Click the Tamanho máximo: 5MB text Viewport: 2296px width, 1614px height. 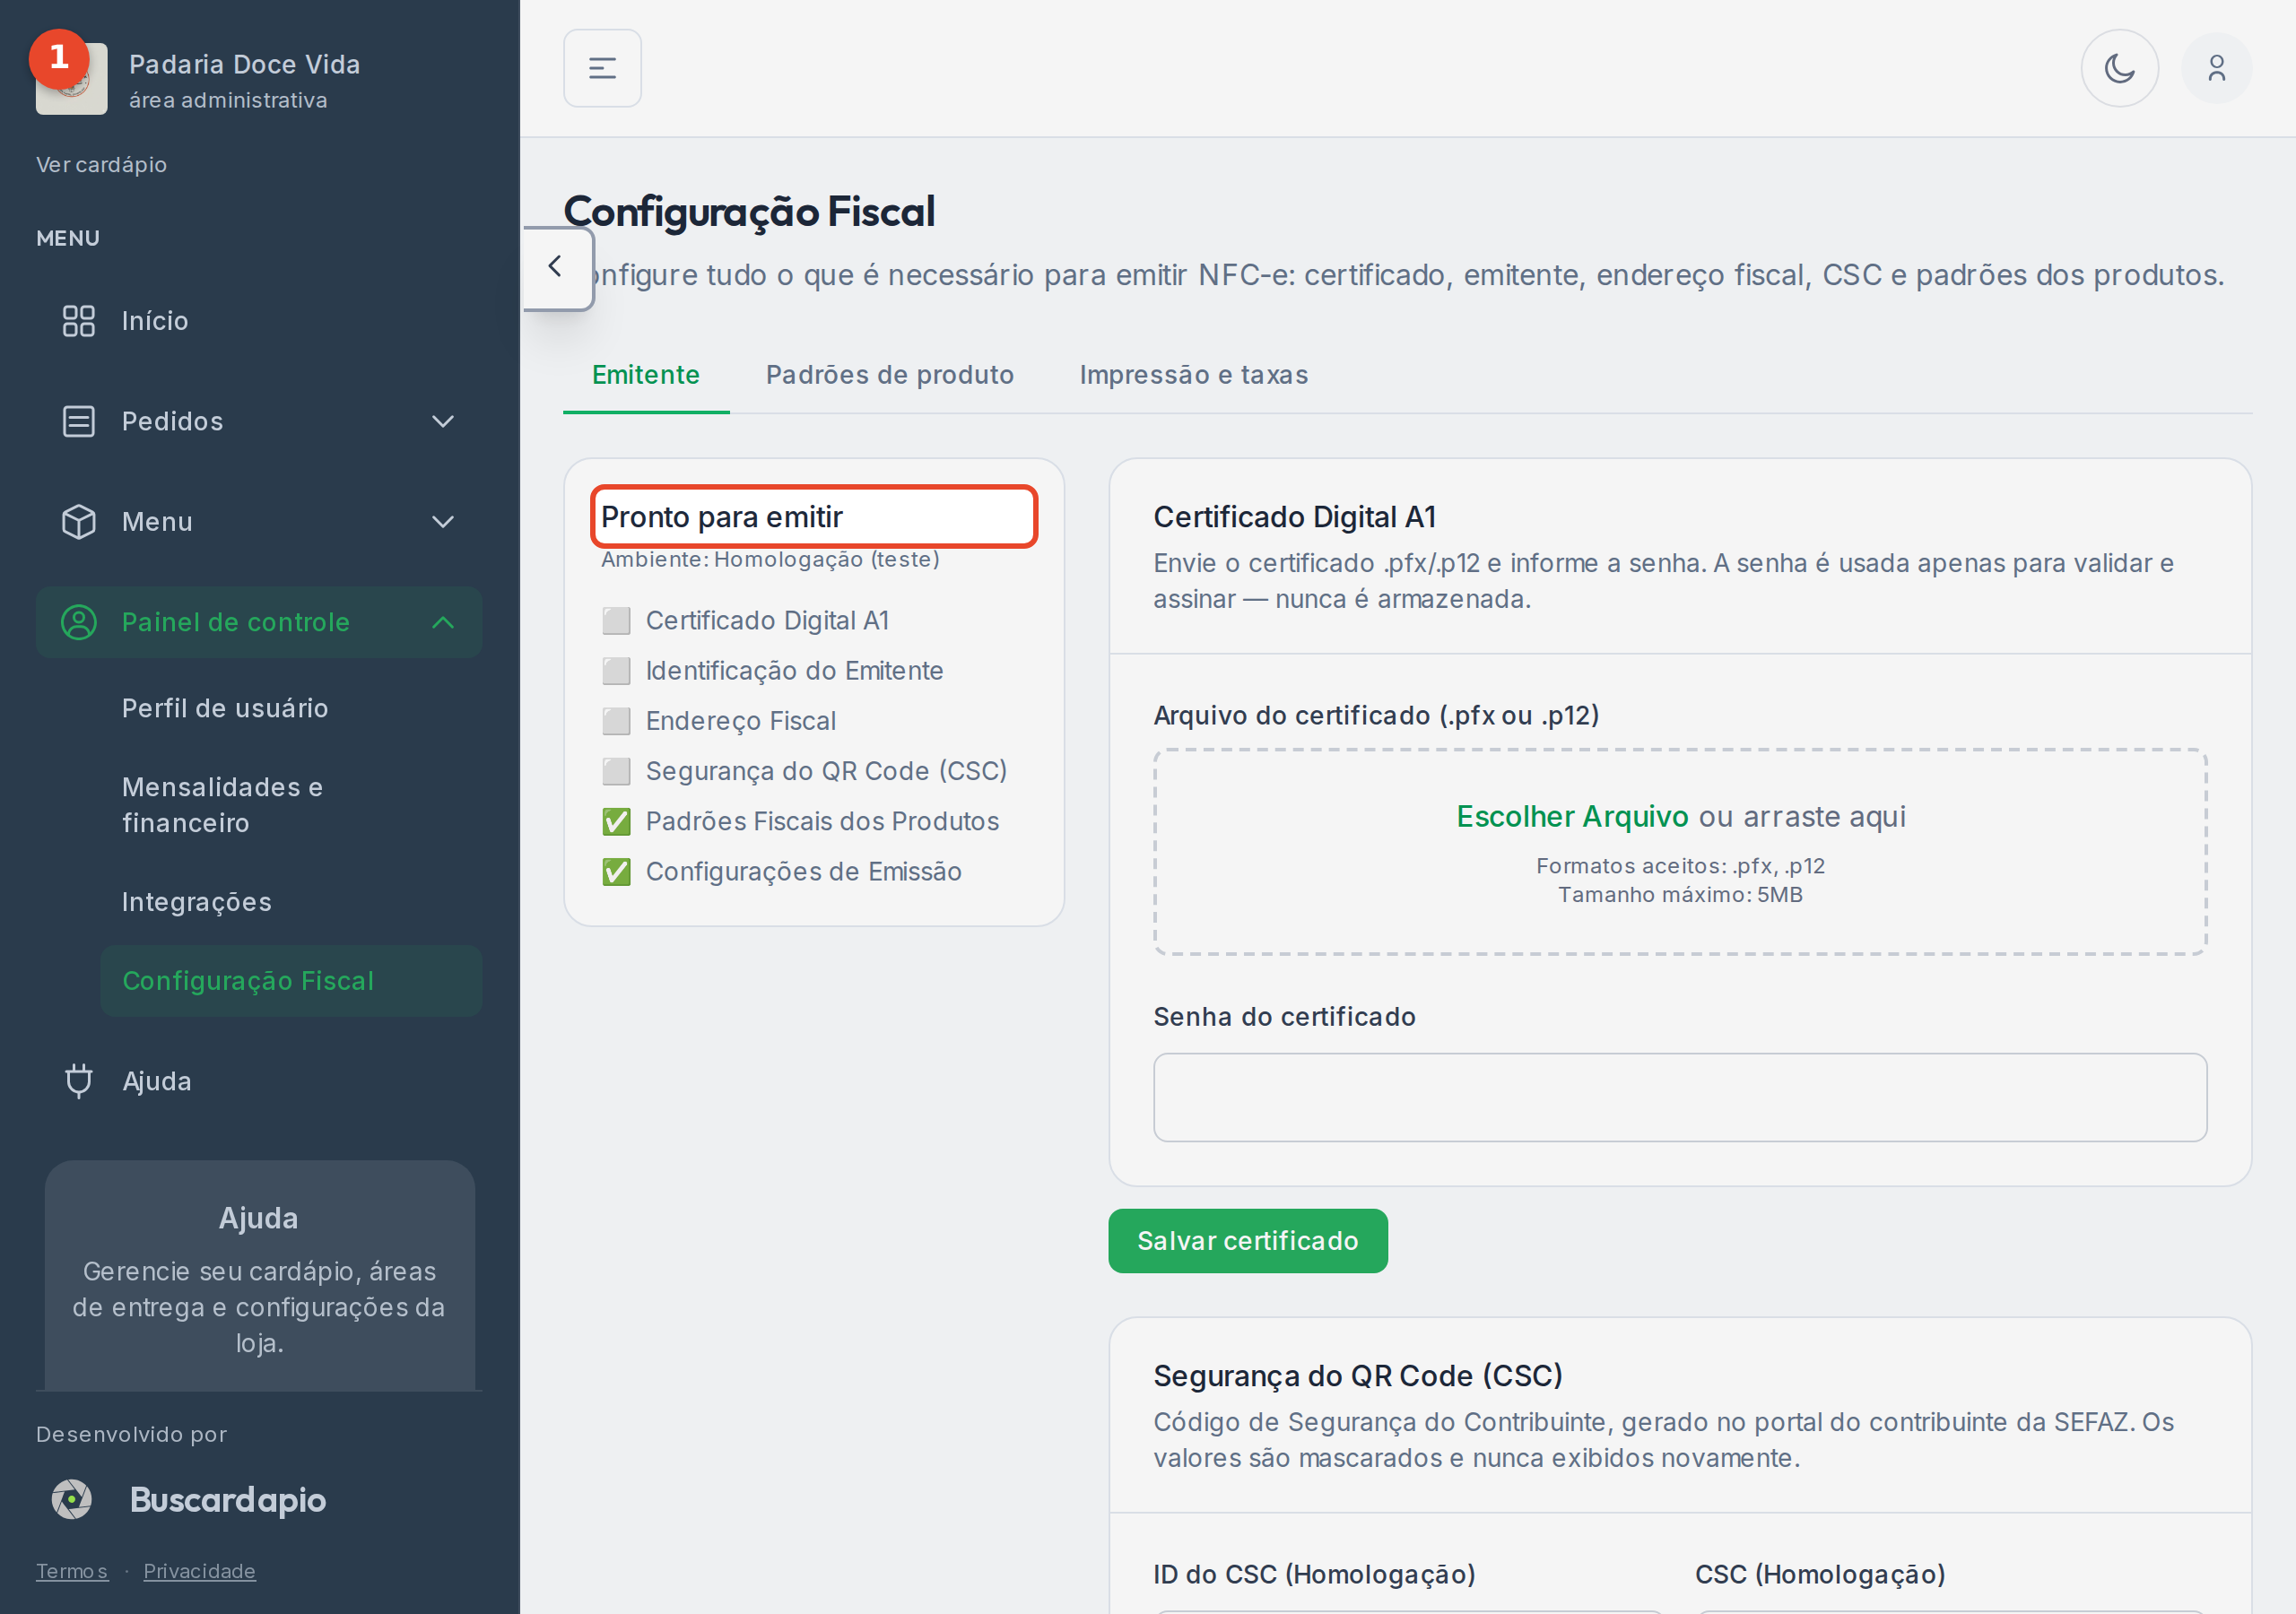[1679, 895]
